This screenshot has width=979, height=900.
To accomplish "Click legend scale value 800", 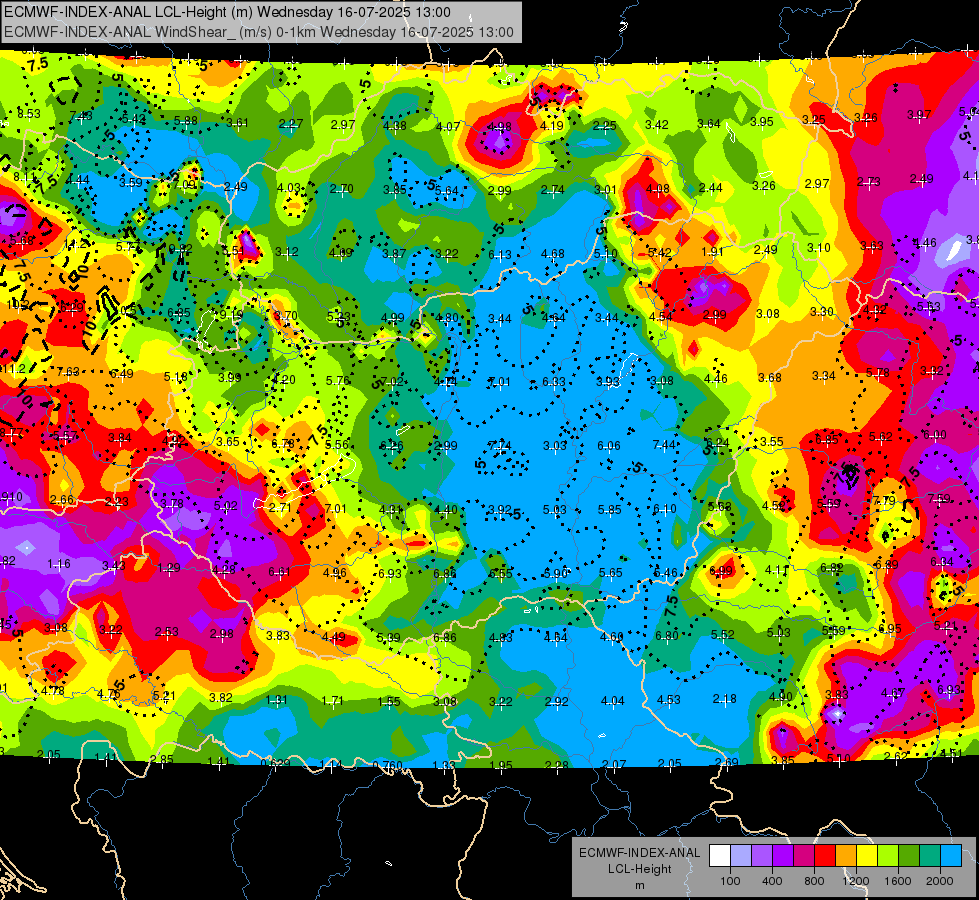I will tap(814, 881).
